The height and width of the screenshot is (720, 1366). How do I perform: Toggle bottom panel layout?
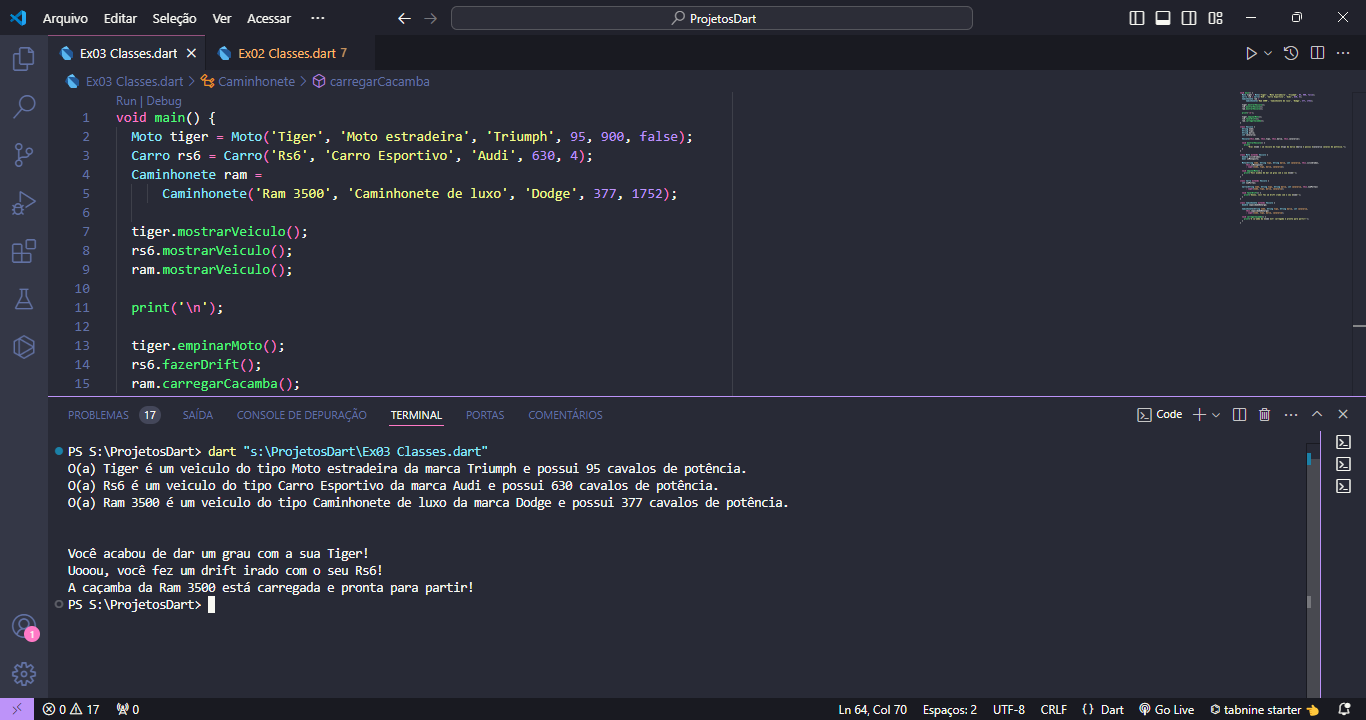(x=1163, y=18)
